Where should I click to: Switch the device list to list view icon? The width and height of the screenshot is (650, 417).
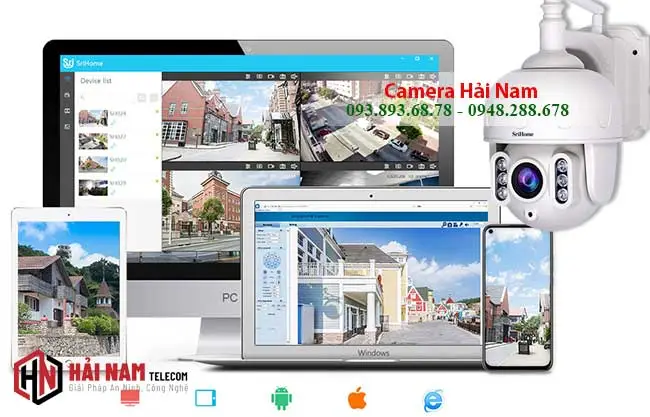[154, 98]
